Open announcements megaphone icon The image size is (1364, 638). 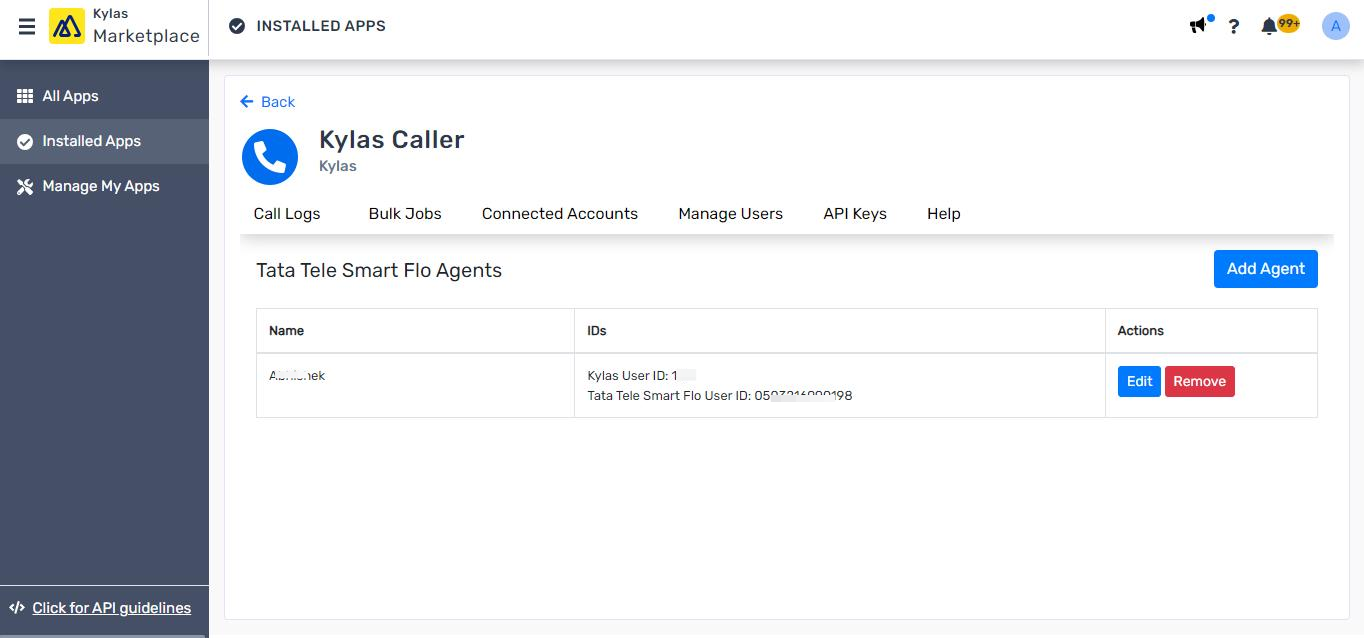coord(1199,25)
